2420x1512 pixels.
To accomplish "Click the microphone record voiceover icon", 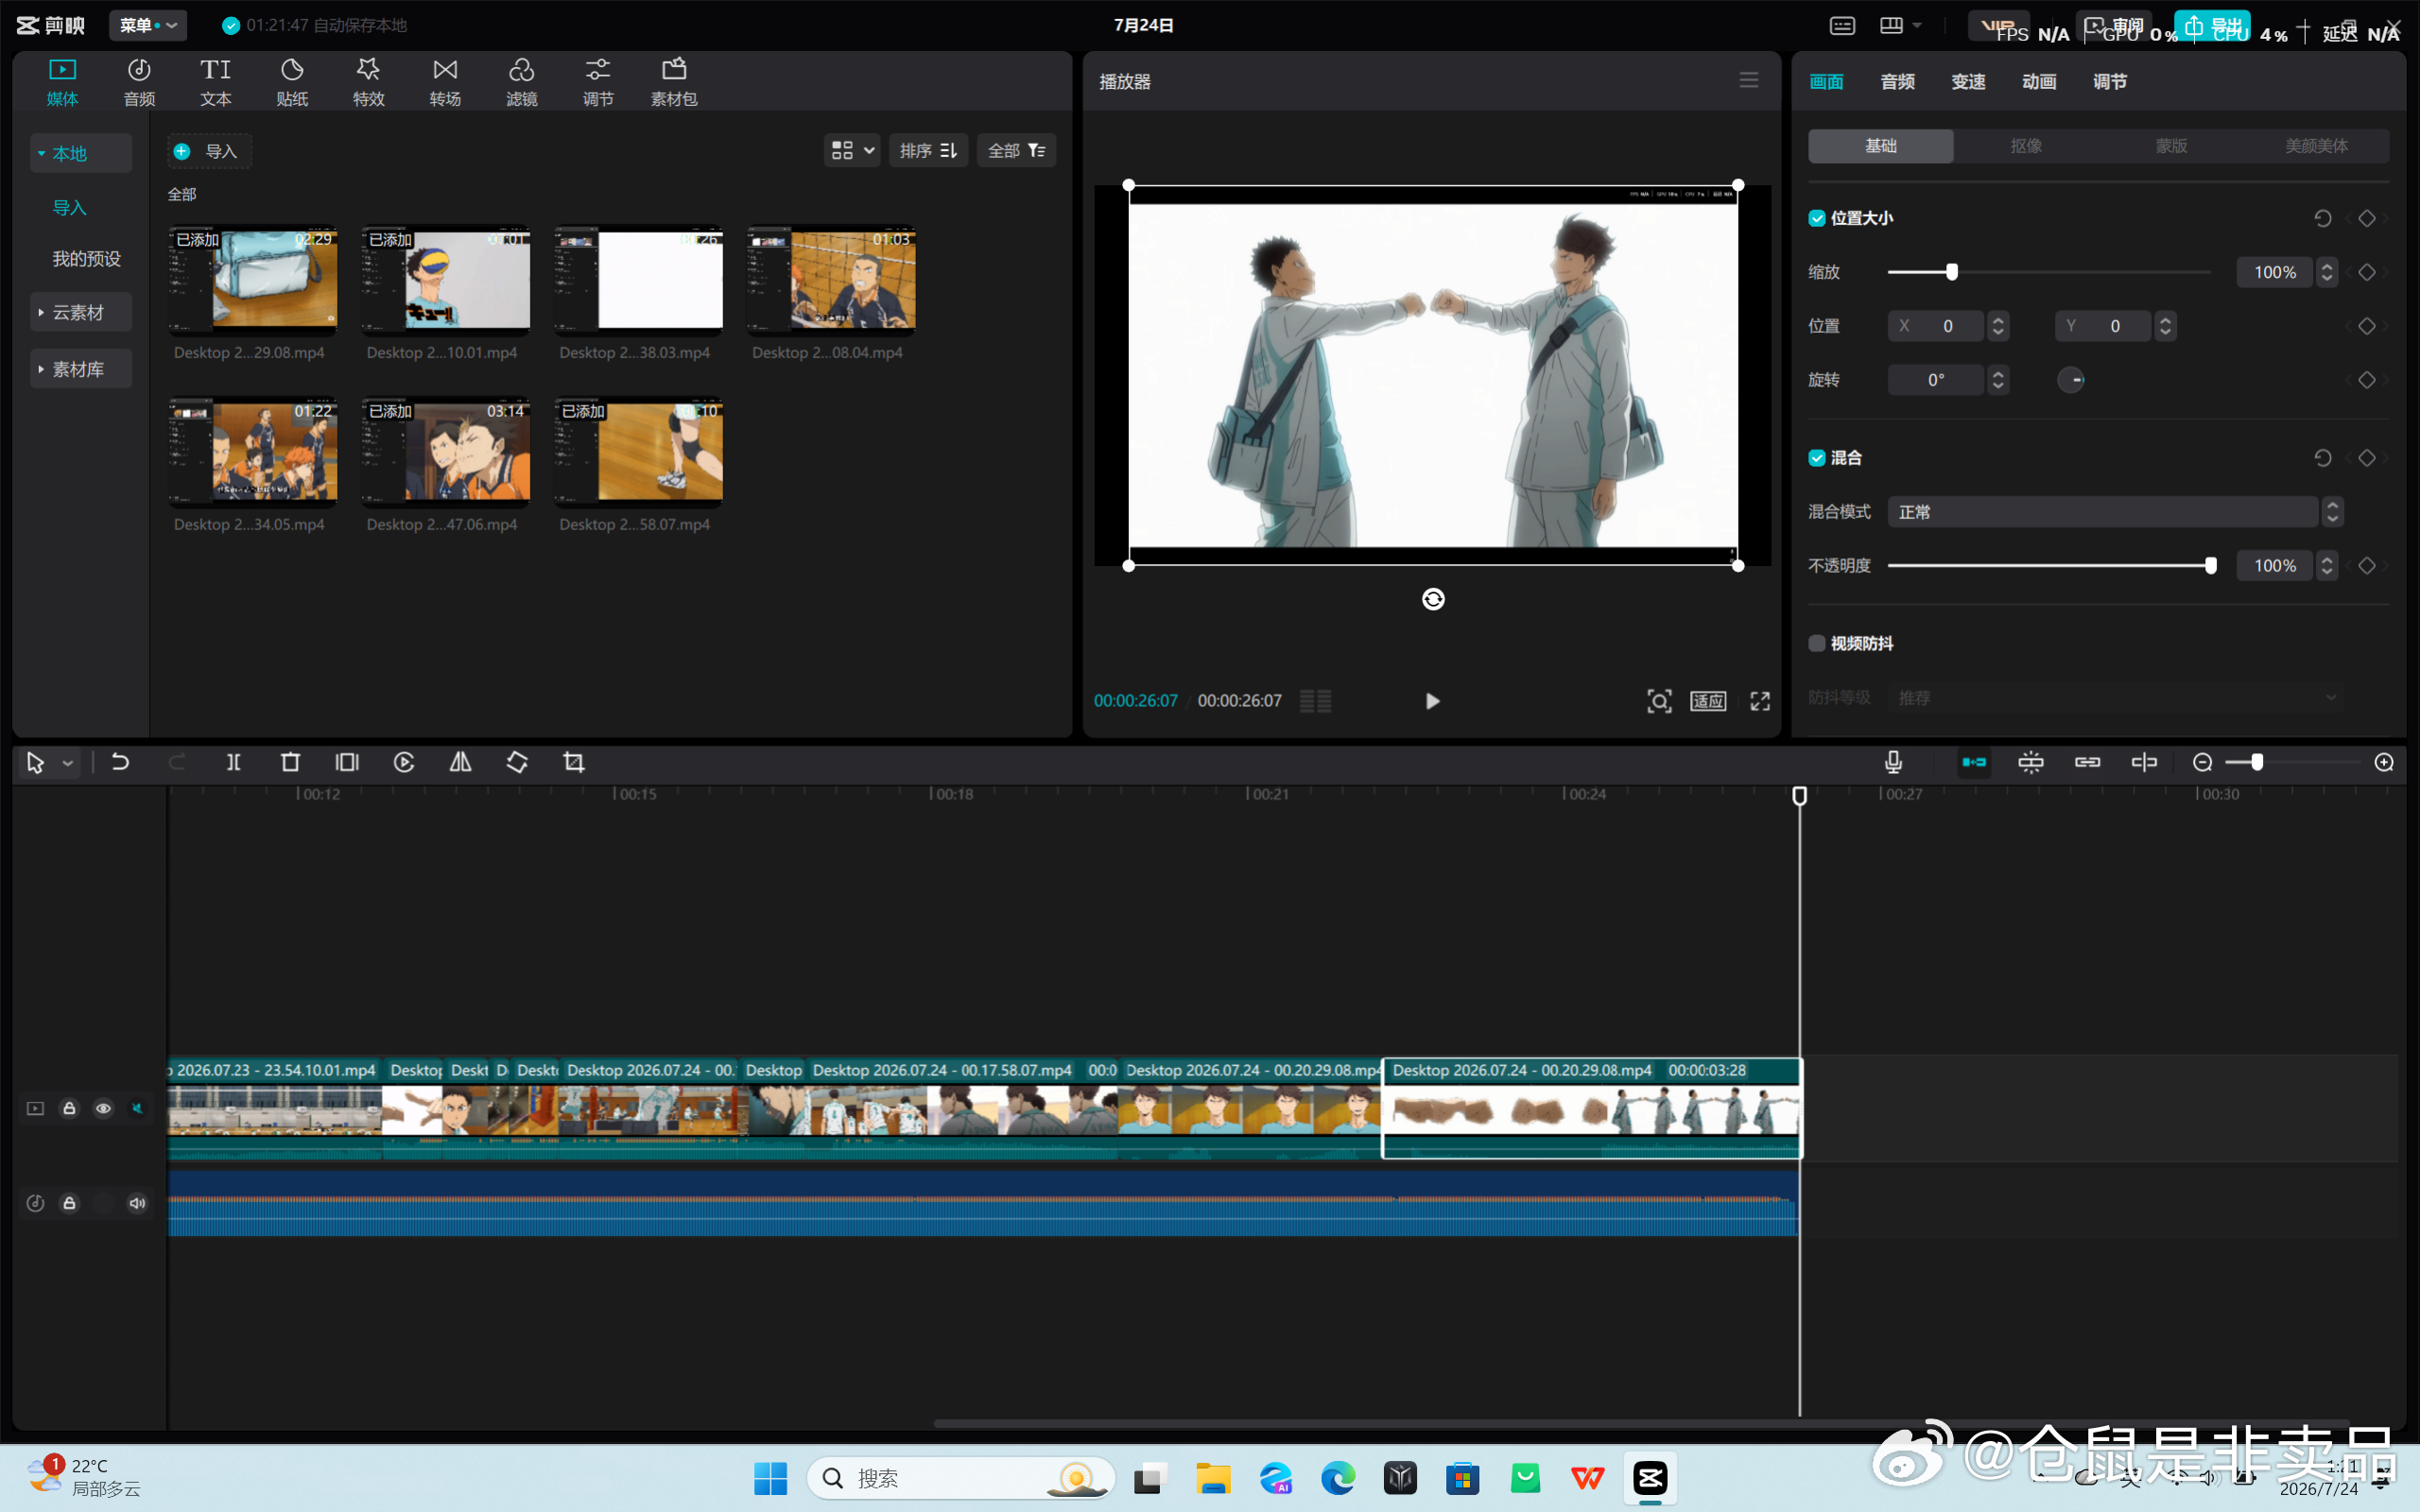I will pos(1893,762).
